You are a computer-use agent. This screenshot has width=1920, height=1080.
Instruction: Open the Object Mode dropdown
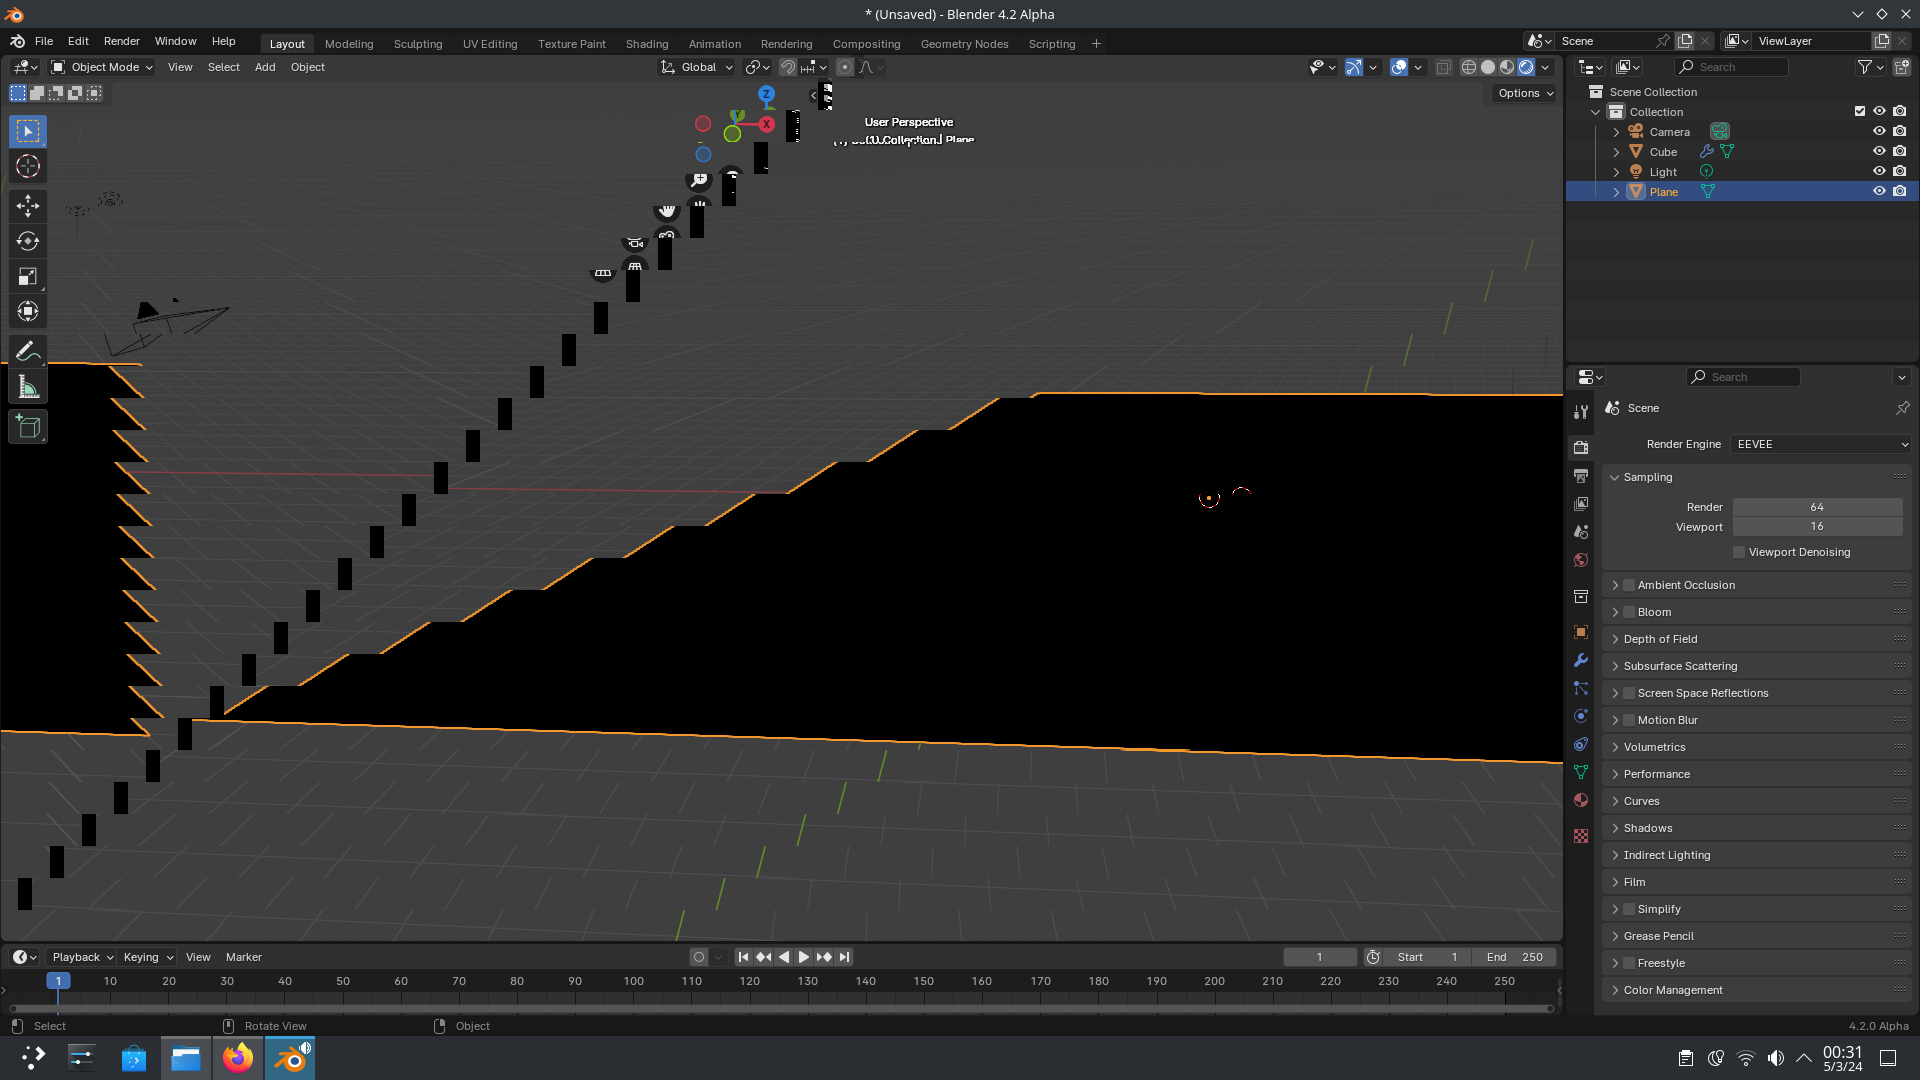[102, 67]
